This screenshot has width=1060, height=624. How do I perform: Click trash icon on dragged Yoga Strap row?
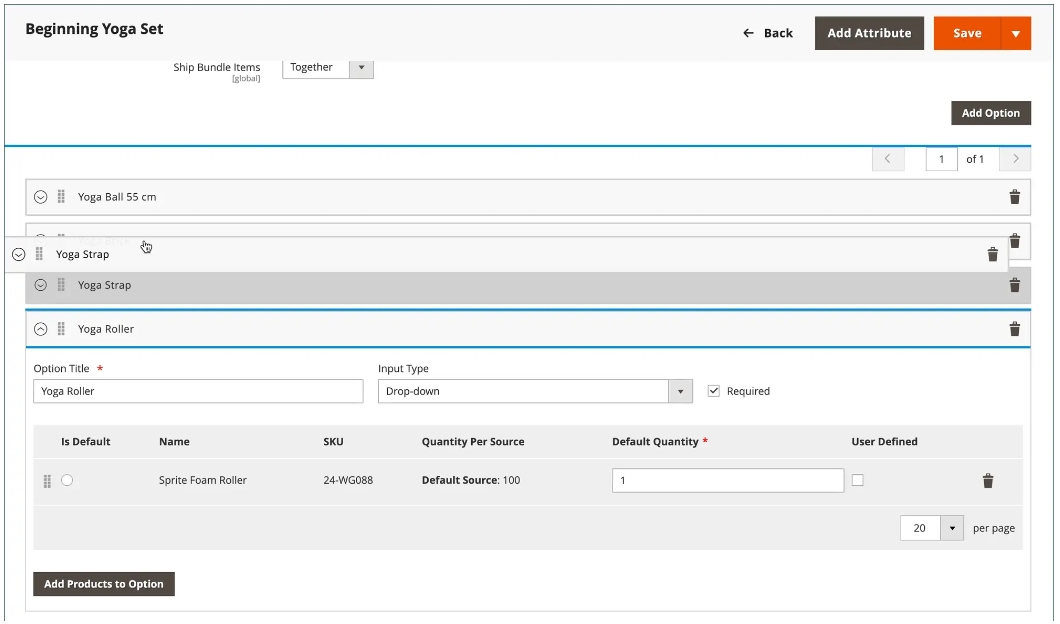pos(992,254)
